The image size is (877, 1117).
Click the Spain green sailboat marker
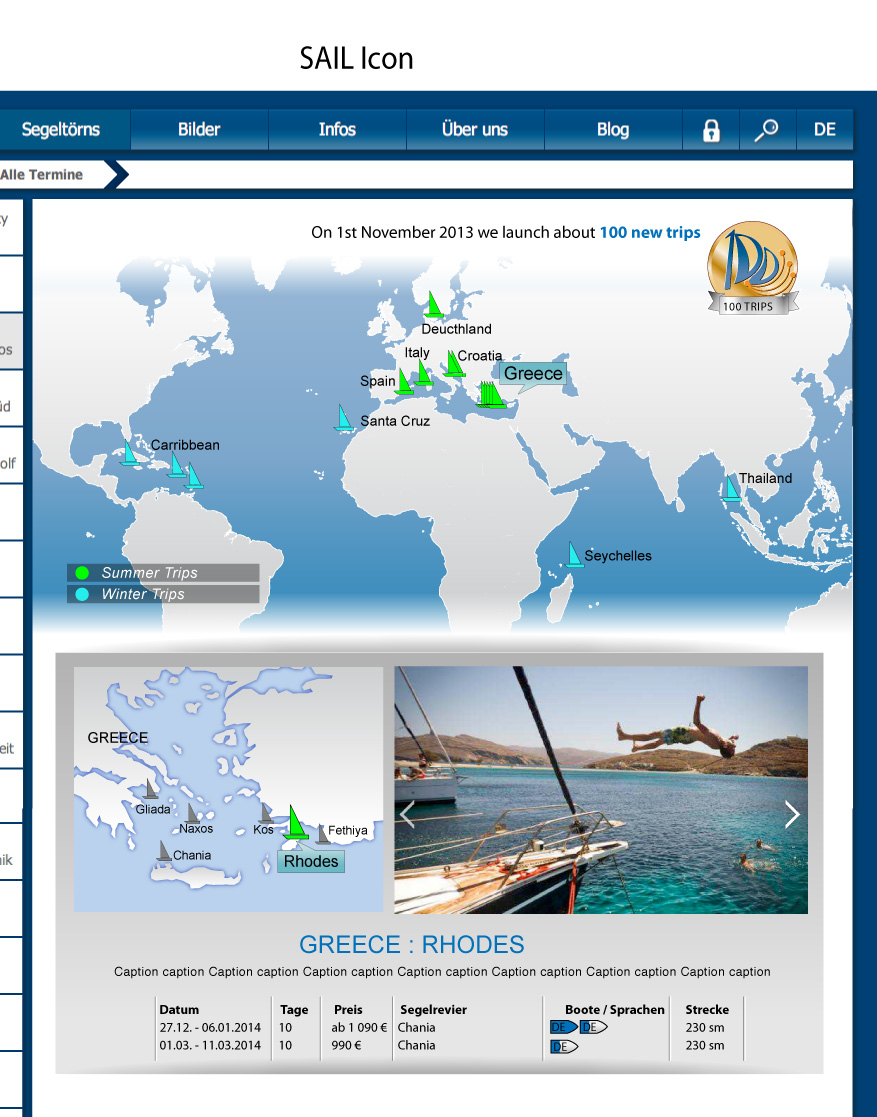[404, 381]
